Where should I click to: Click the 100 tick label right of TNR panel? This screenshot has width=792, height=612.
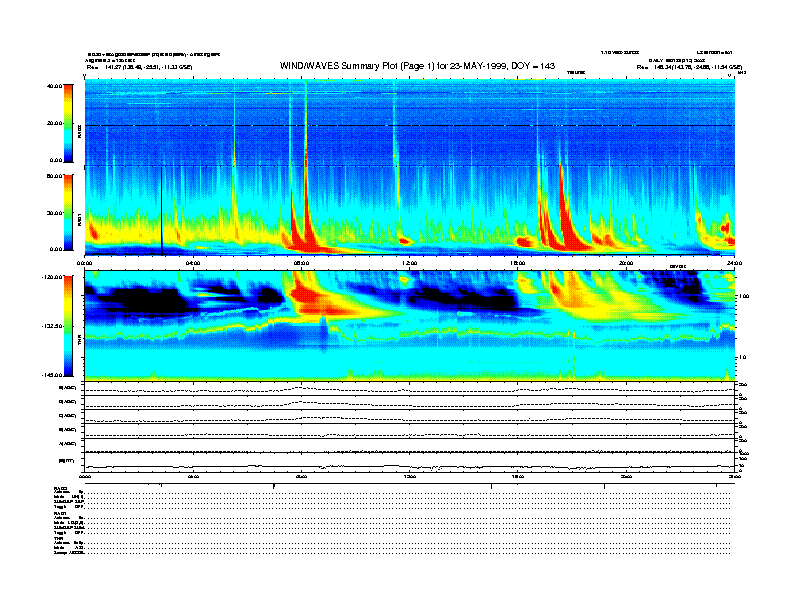tap(744, 296)
